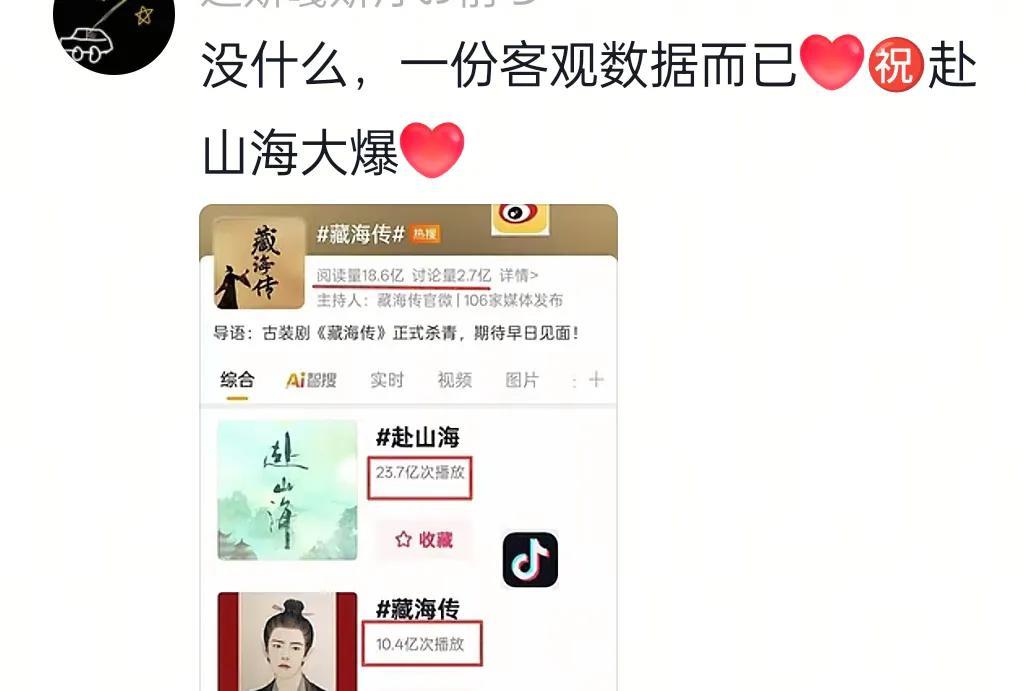Click the plus icon beside tabs

595,380
